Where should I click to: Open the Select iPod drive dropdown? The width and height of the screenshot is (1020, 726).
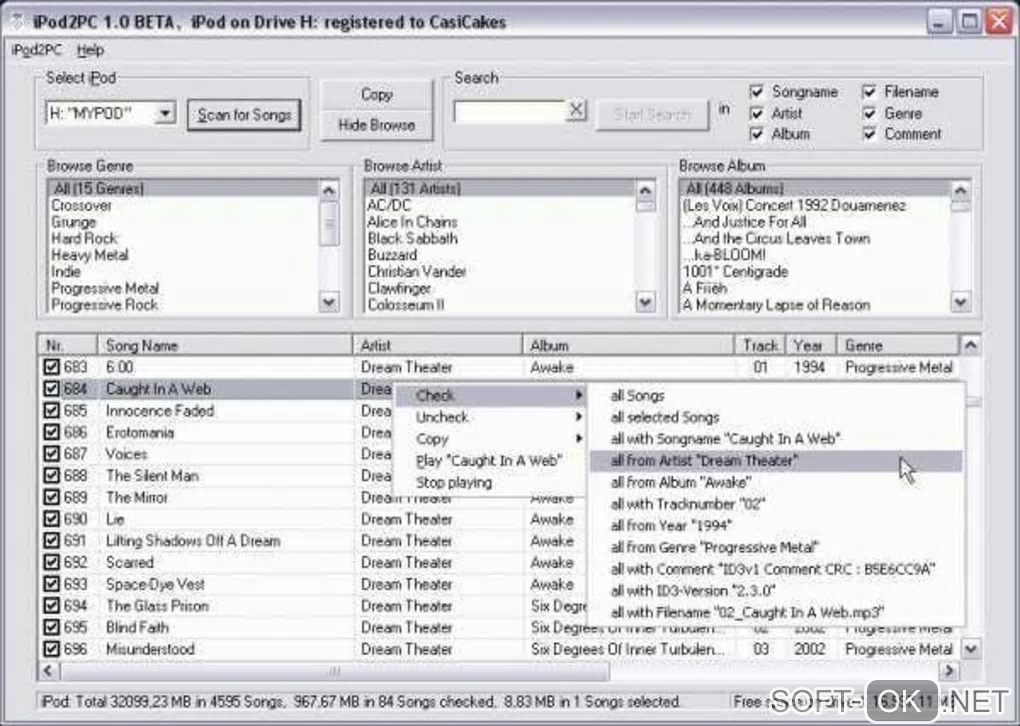165,114
